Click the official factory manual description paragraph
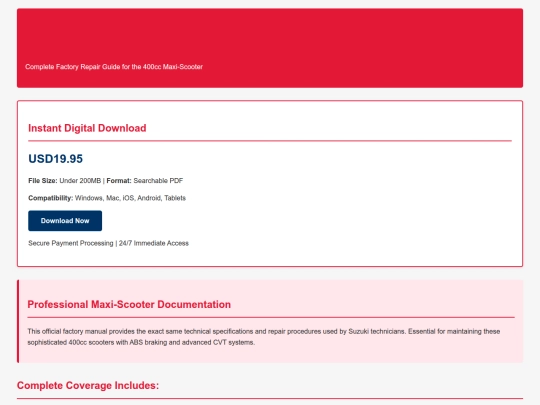The height and width of the screenshot is (405, 540). [x=264, y=337]
